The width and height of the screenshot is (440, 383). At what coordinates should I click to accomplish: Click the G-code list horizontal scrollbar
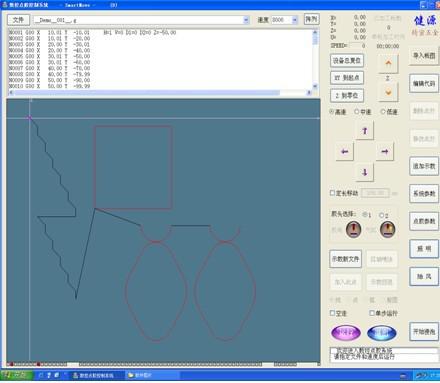point(160,93)
